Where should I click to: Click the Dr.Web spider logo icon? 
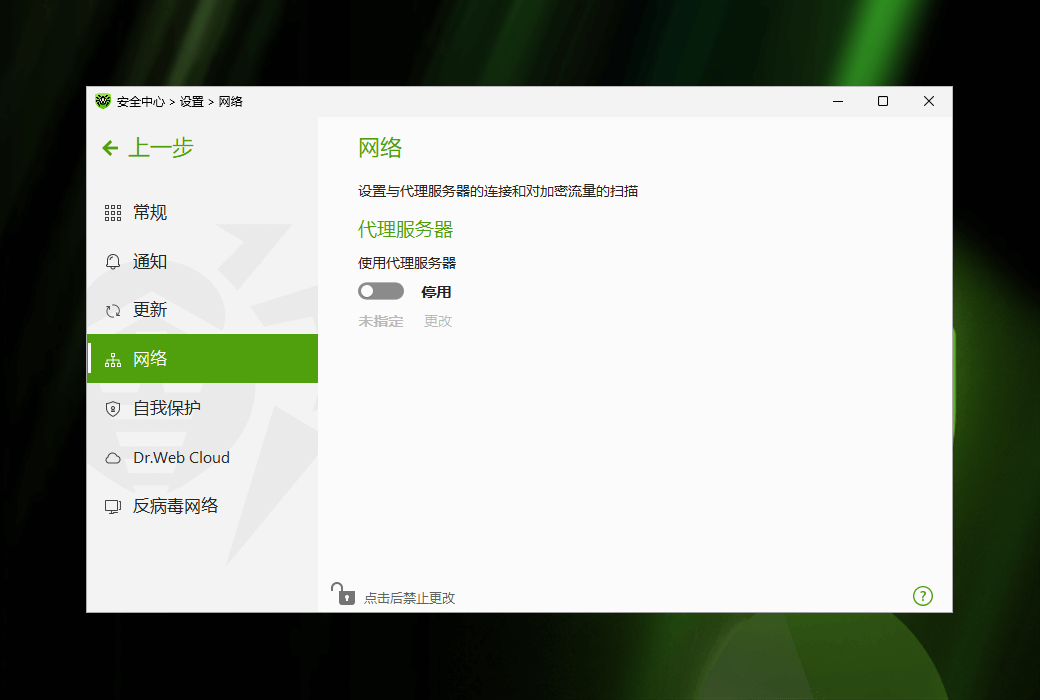103,101
